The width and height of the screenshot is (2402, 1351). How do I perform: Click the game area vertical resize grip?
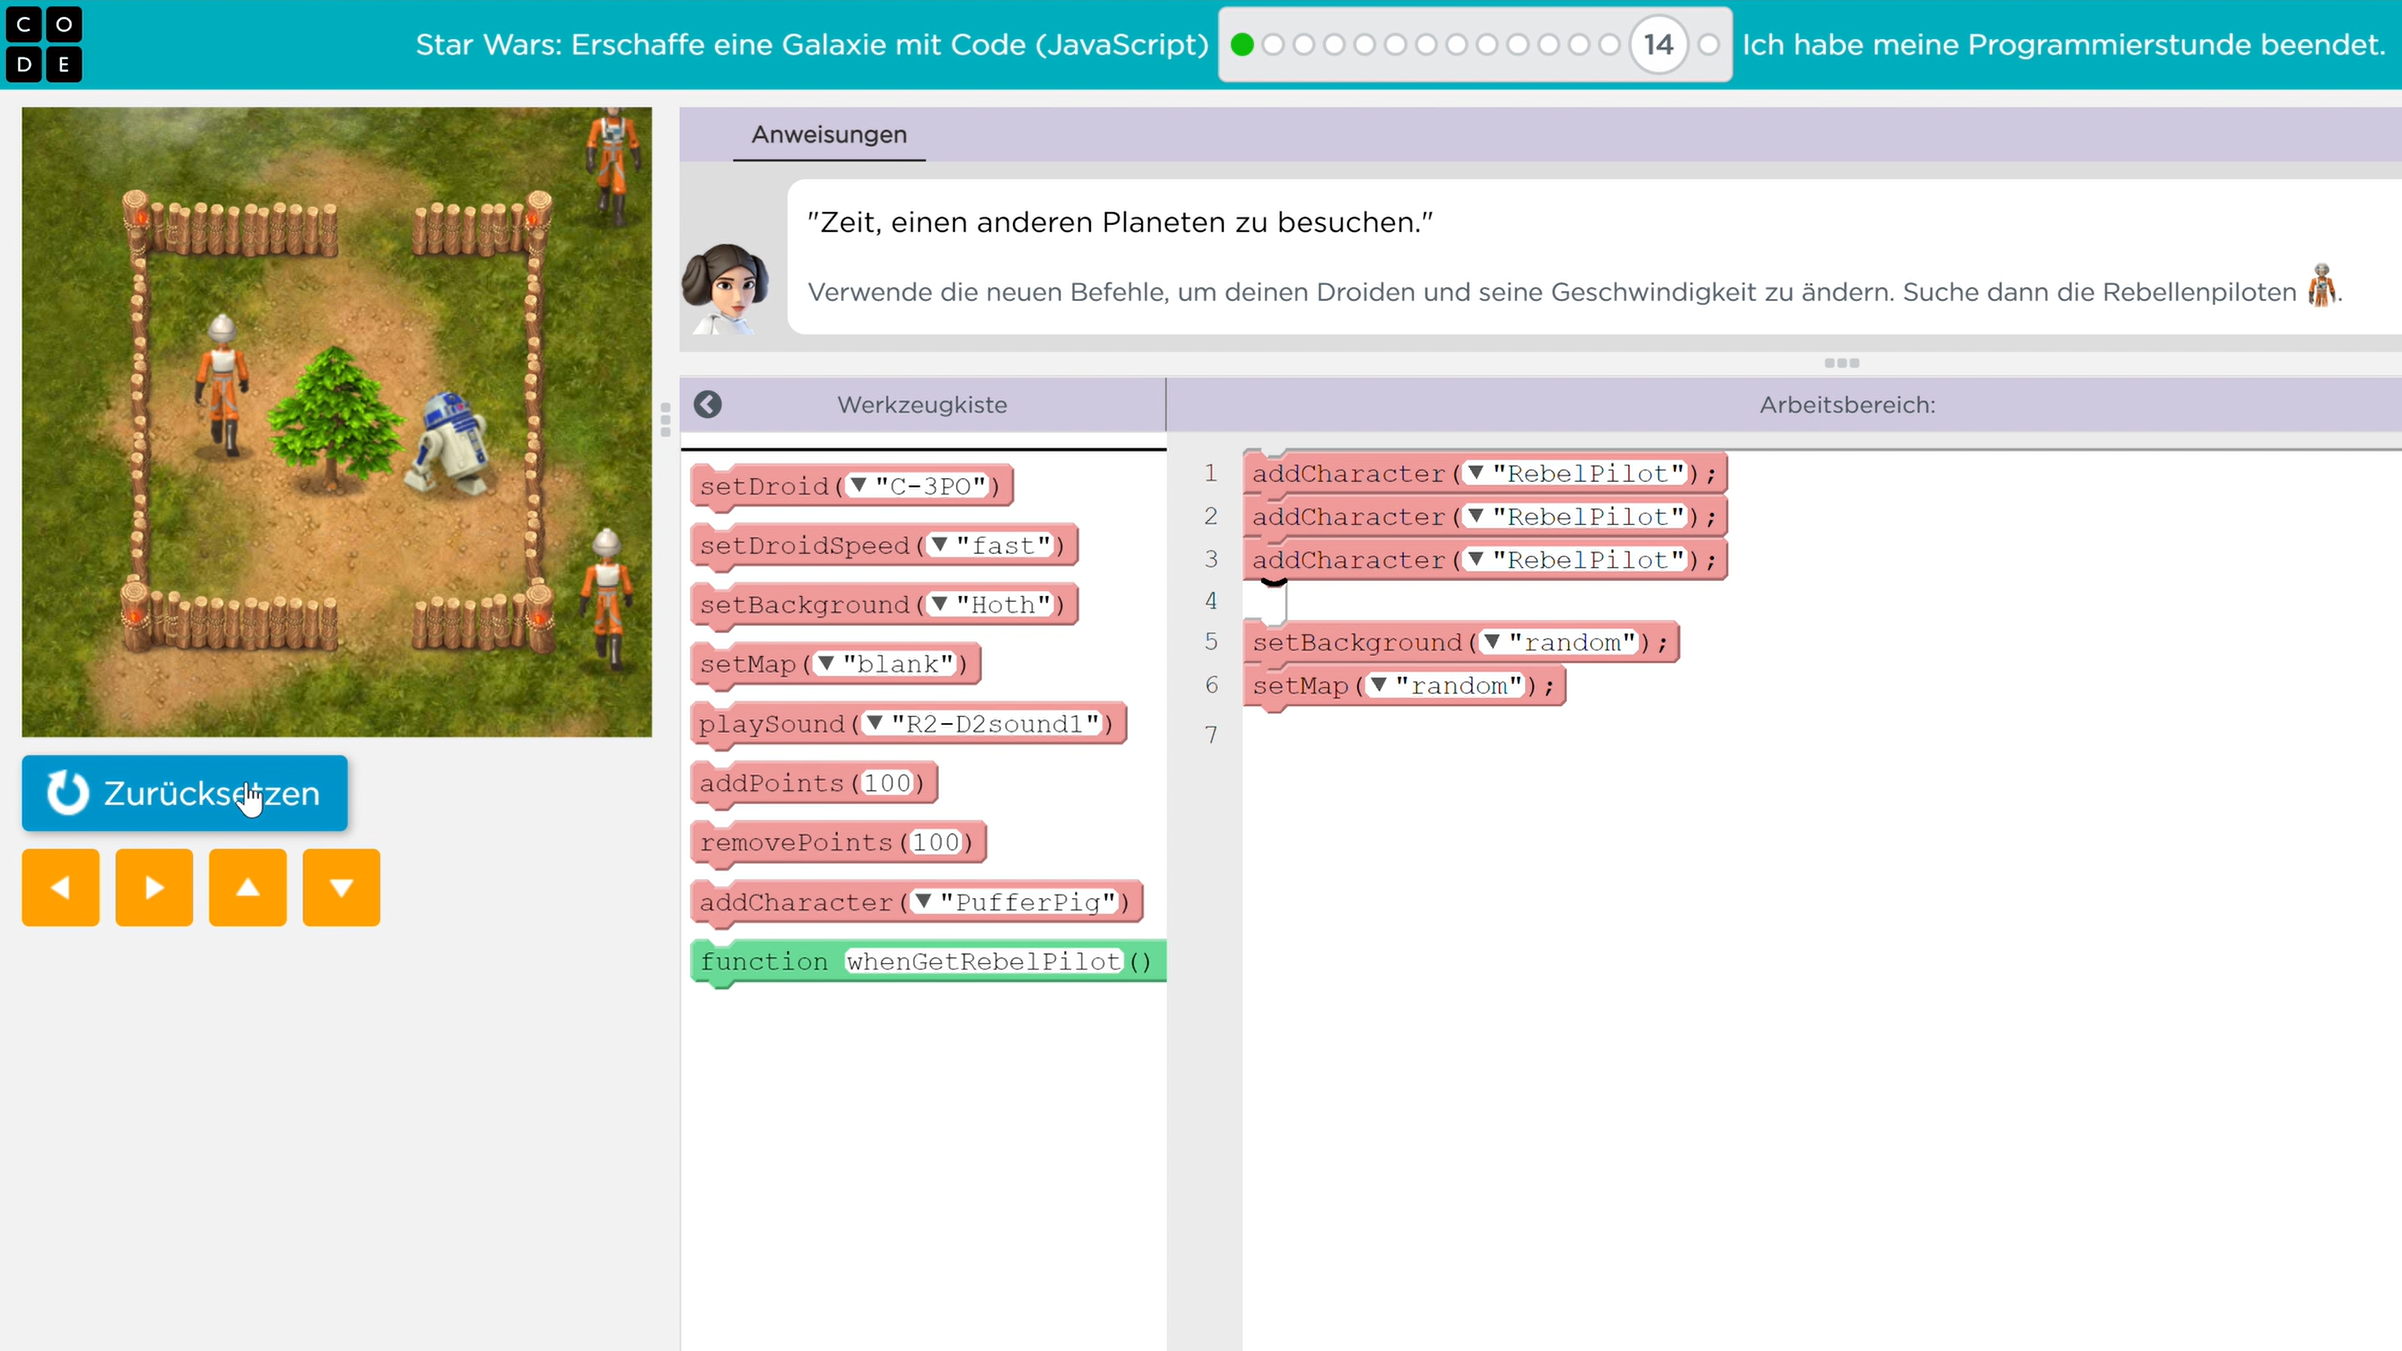click(x=666, y=420)
